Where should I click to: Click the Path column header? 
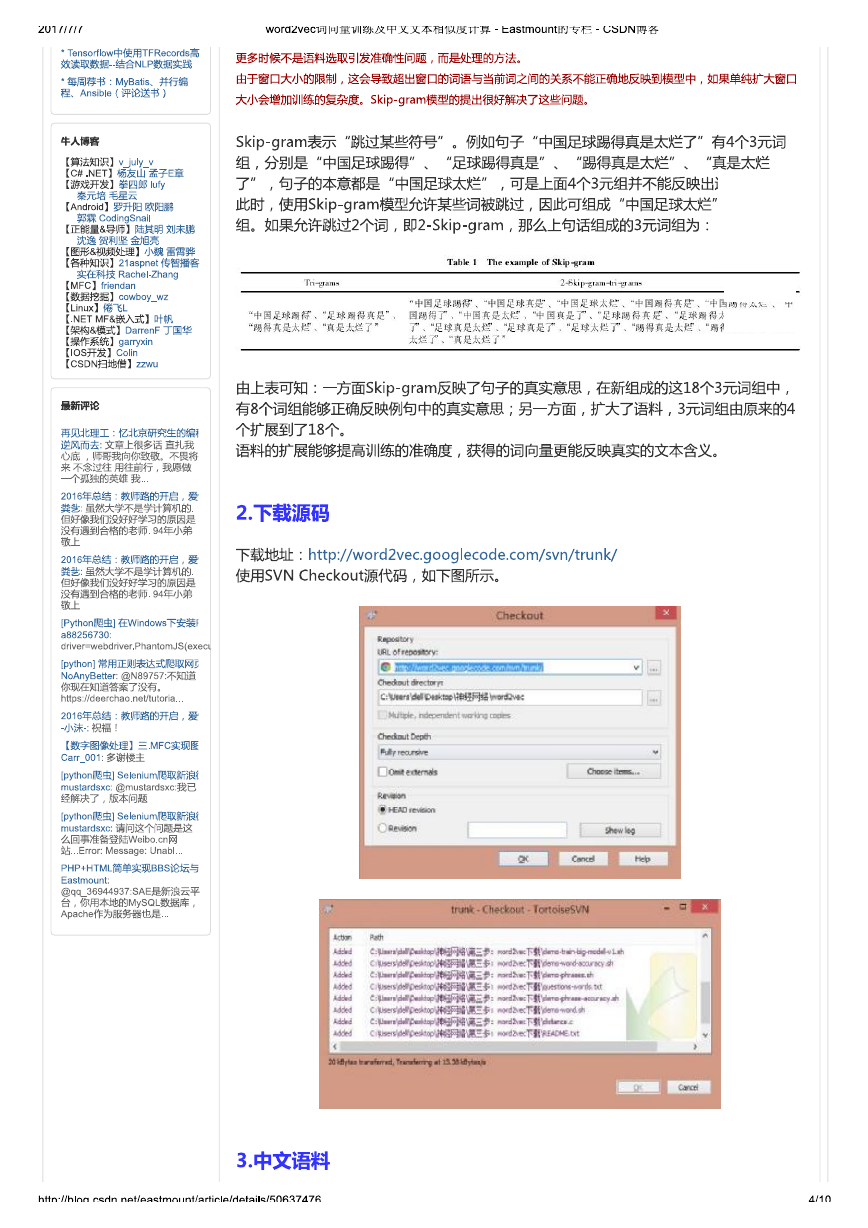point(377,937)
